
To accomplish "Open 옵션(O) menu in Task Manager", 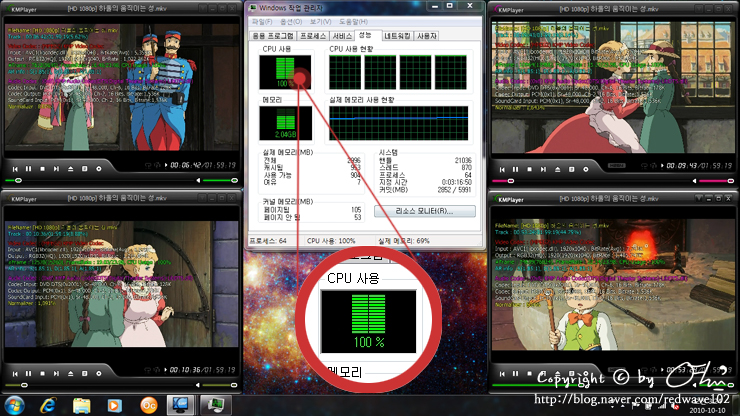I will point(291,22).
